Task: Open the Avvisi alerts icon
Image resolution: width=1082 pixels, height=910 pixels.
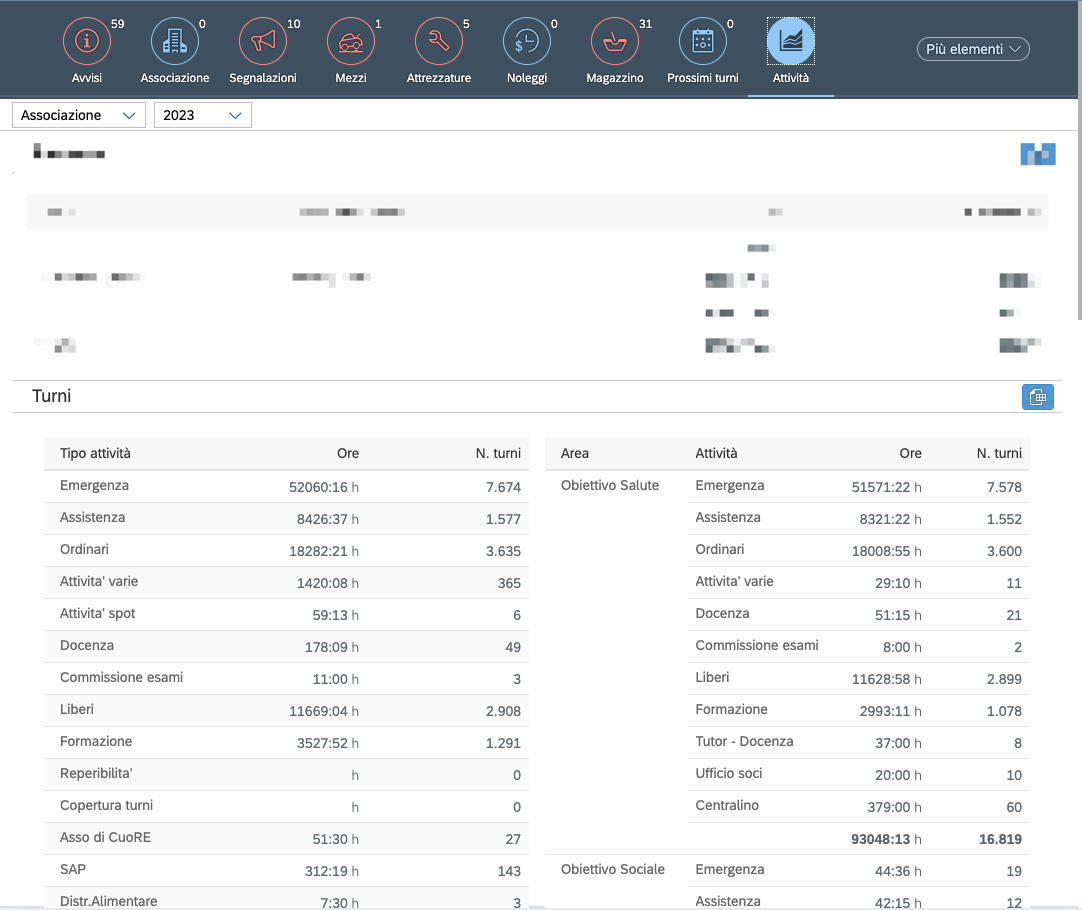Action: click(x=87, y=41)
